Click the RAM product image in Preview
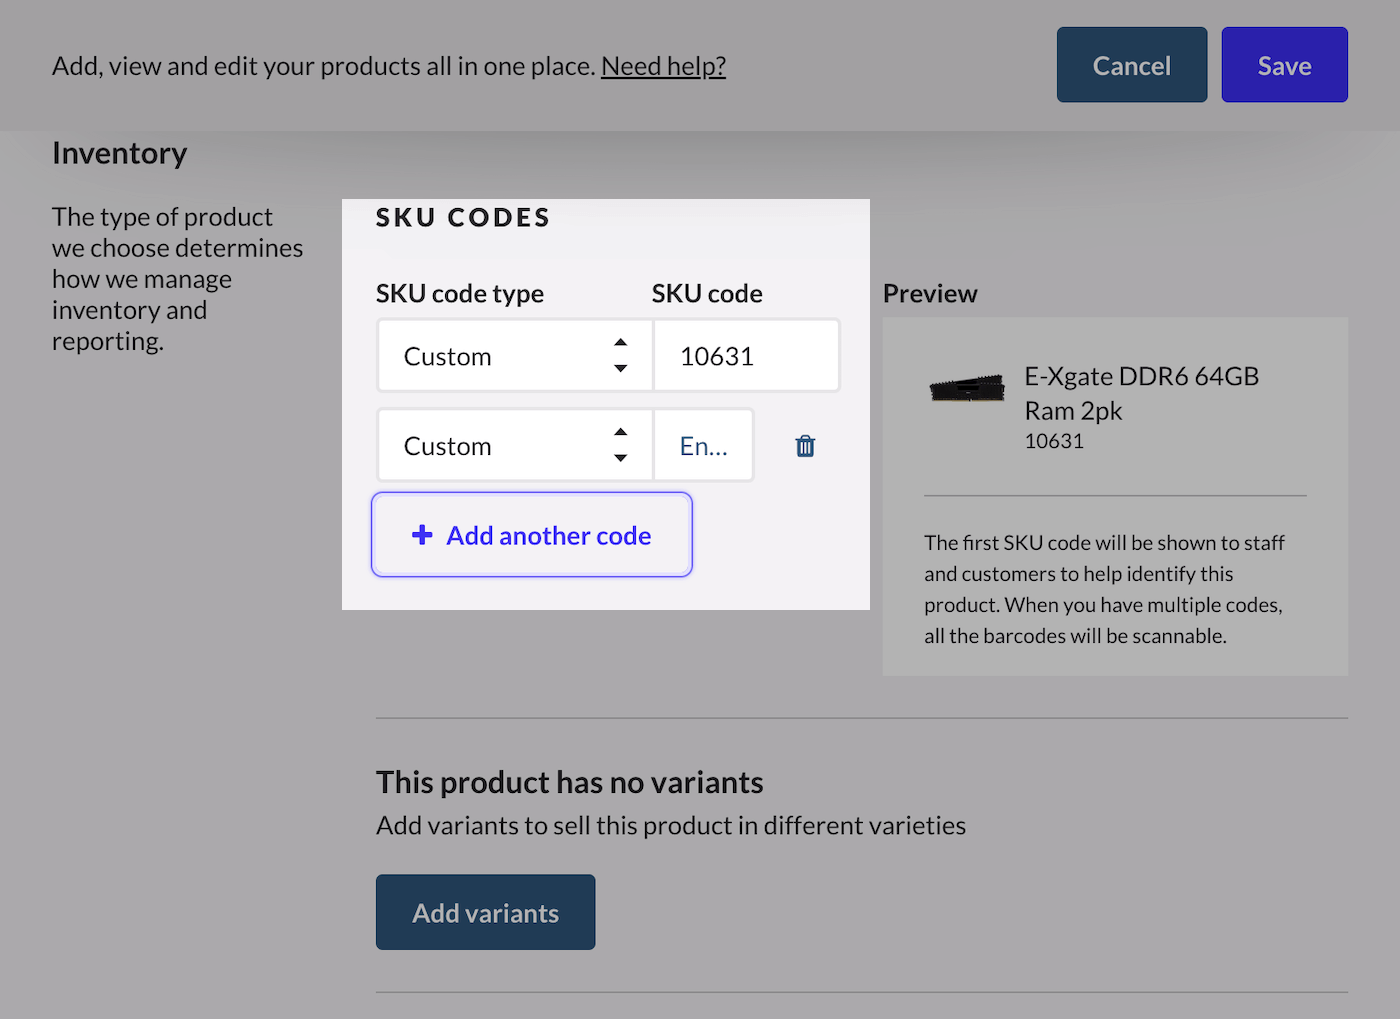This screenshot has width=1400, height=1019. (967, 388)
